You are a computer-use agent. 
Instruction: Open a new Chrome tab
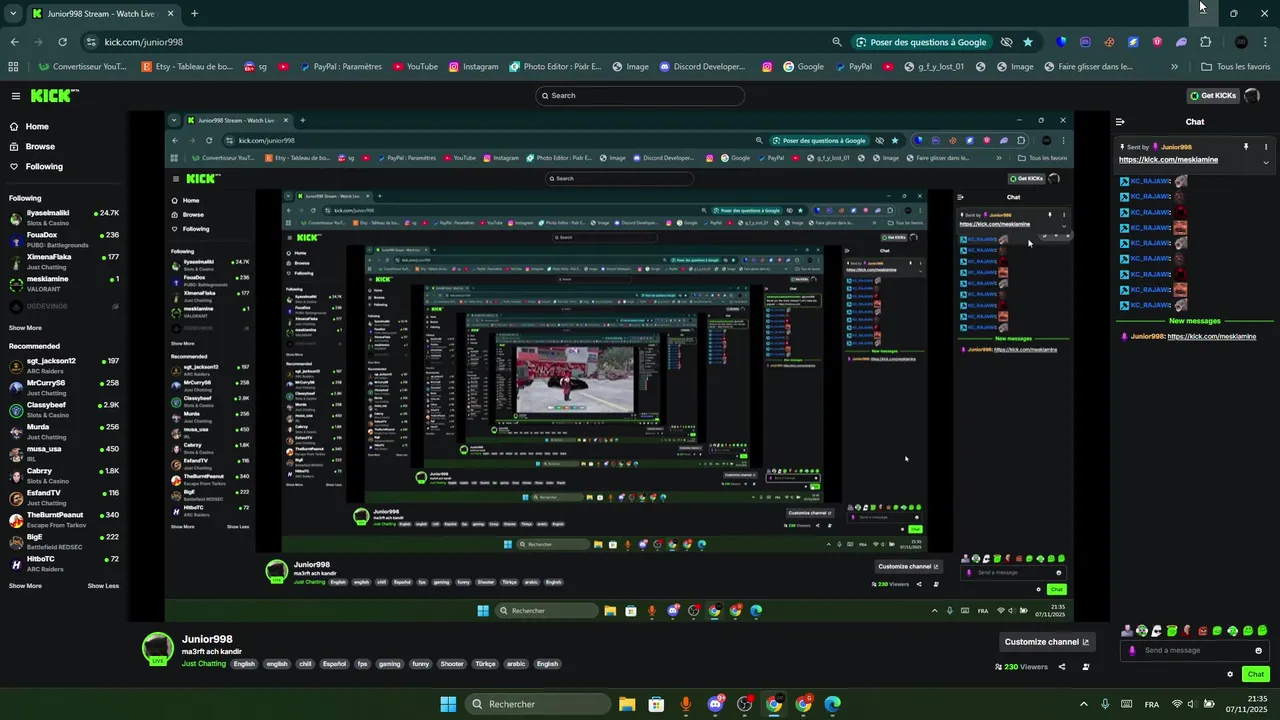(x=194, y=14)
